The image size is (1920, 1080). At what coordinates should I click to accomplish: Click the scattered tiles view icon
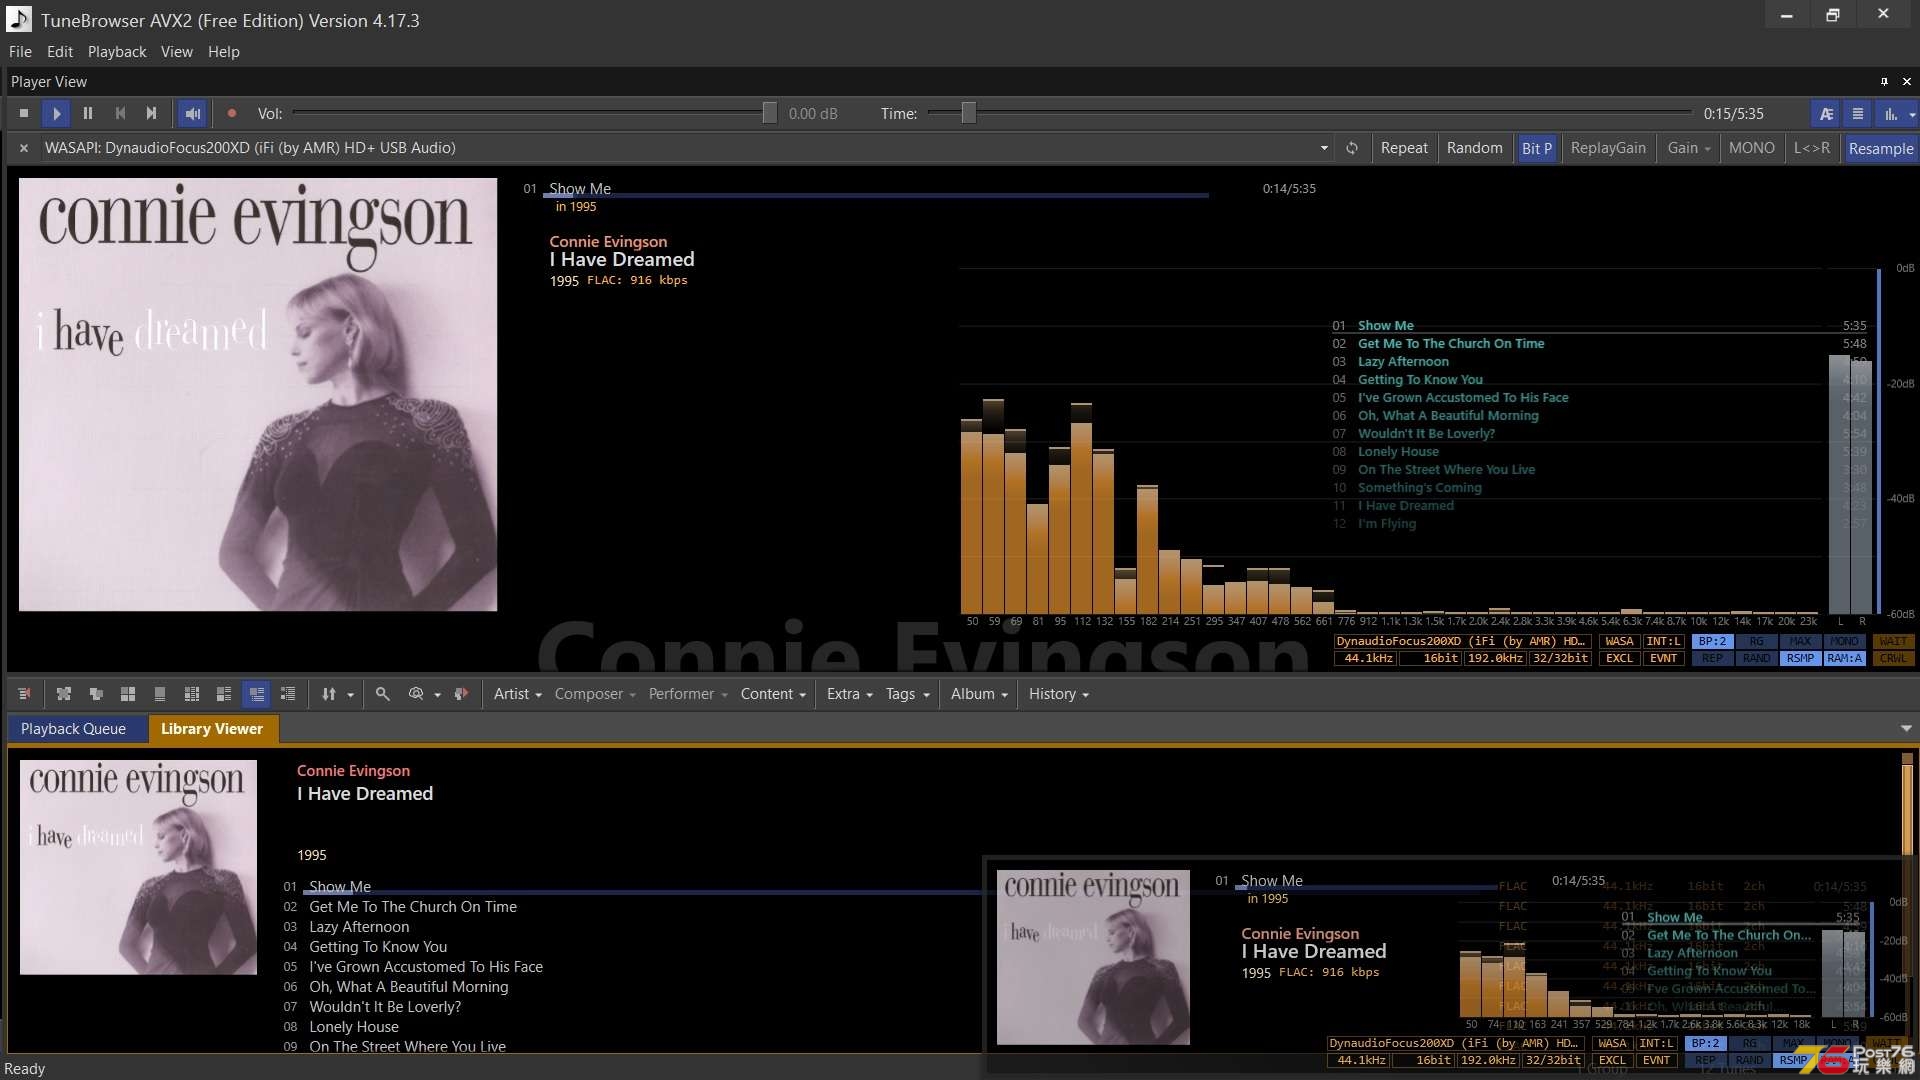pyautogui.click(x=64, y=694)
